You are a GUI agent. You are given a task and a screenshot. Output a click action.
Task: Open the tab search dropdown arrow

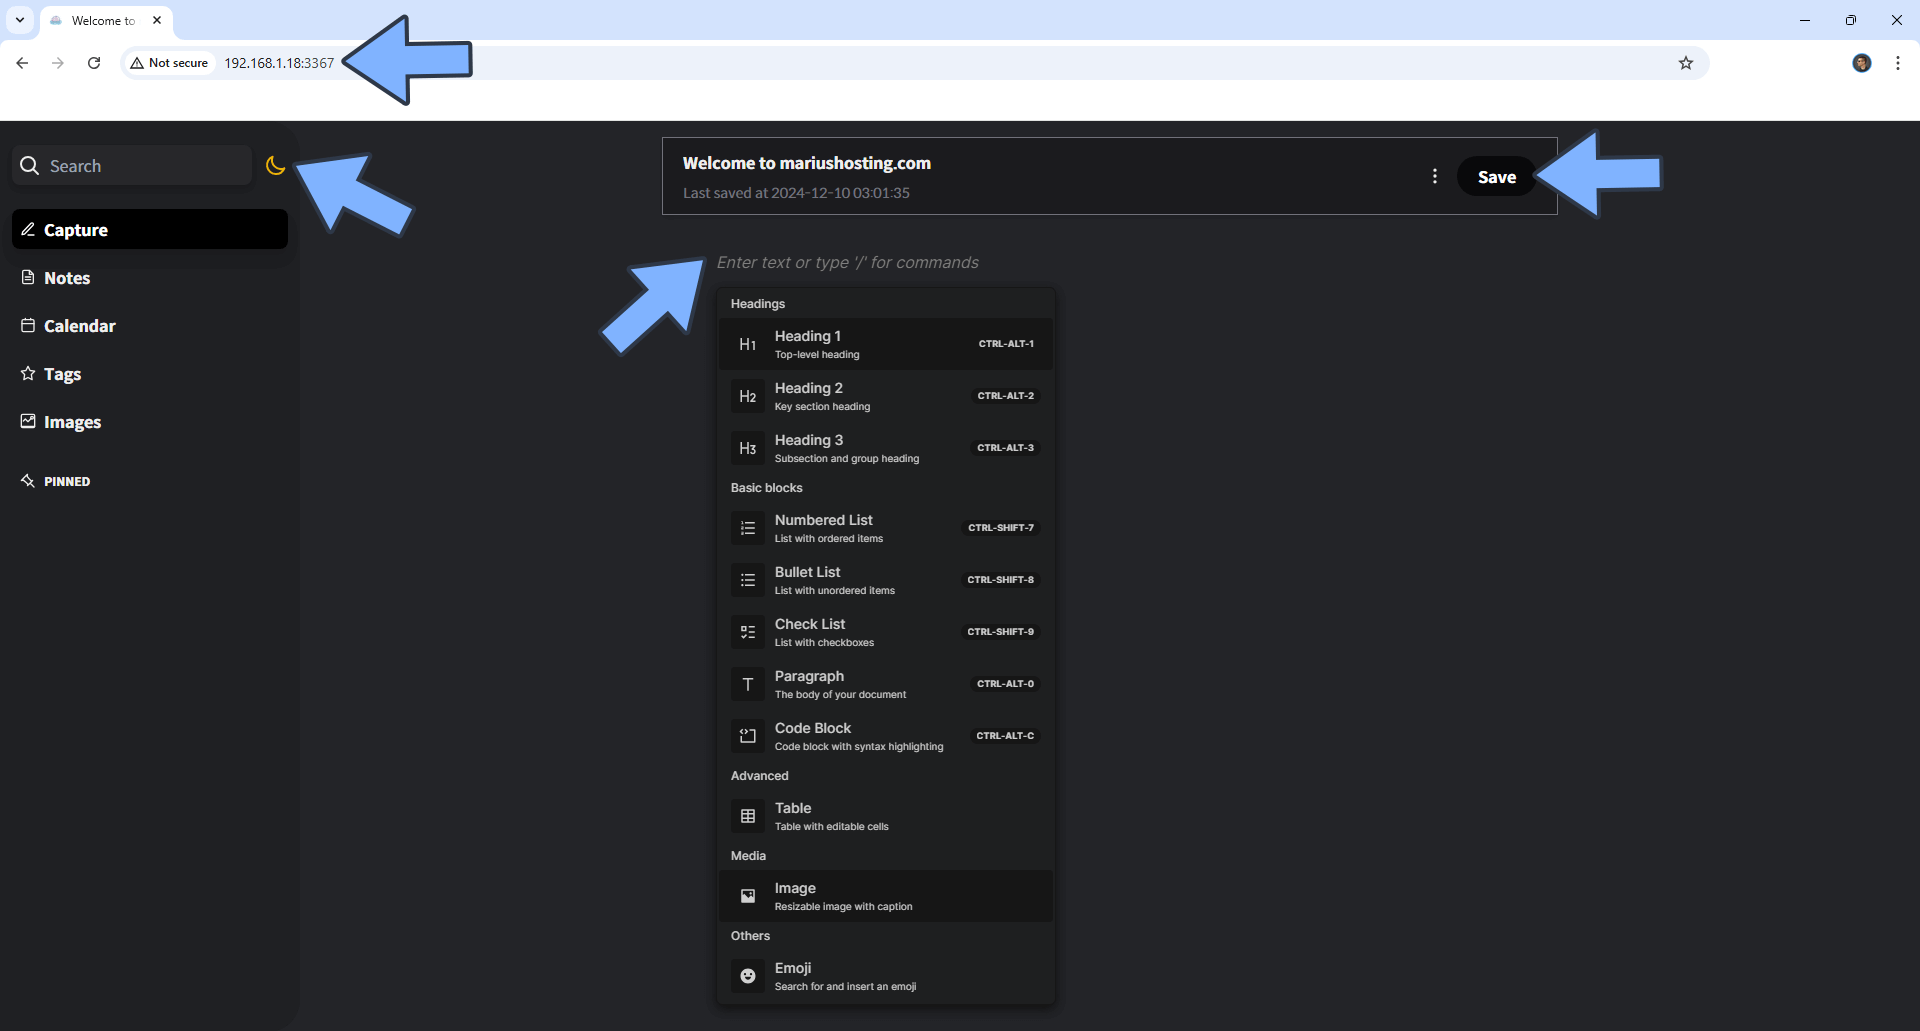20,20
